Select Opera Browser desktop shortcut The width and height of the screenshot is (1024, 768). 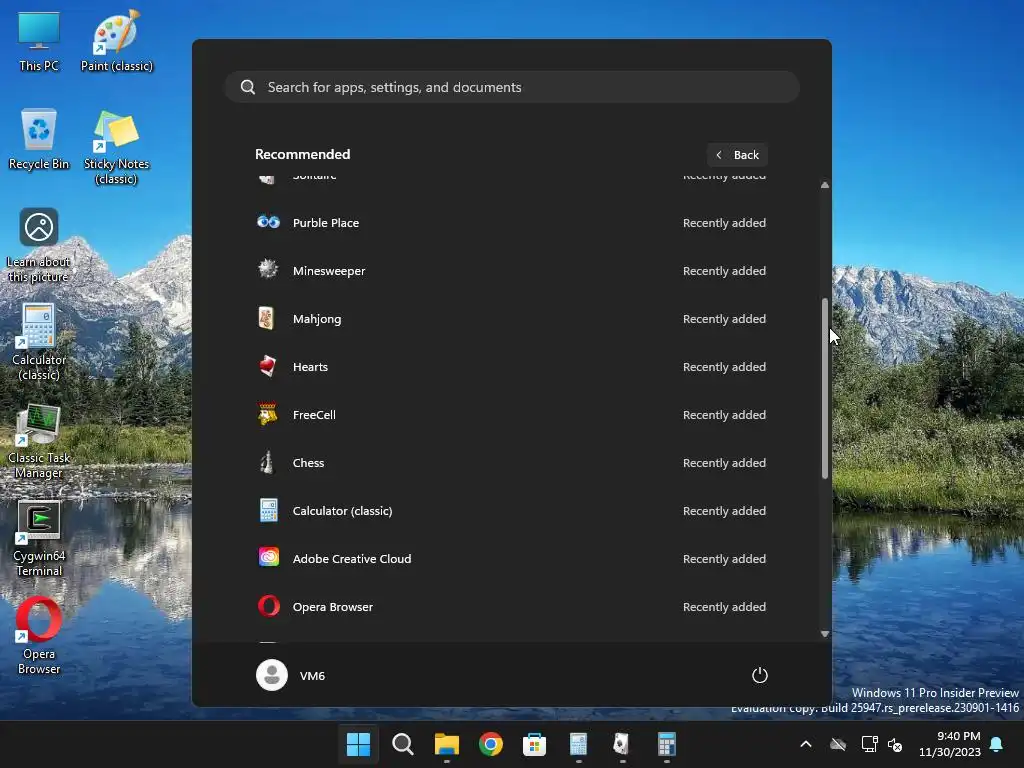[x=39, y=636]
